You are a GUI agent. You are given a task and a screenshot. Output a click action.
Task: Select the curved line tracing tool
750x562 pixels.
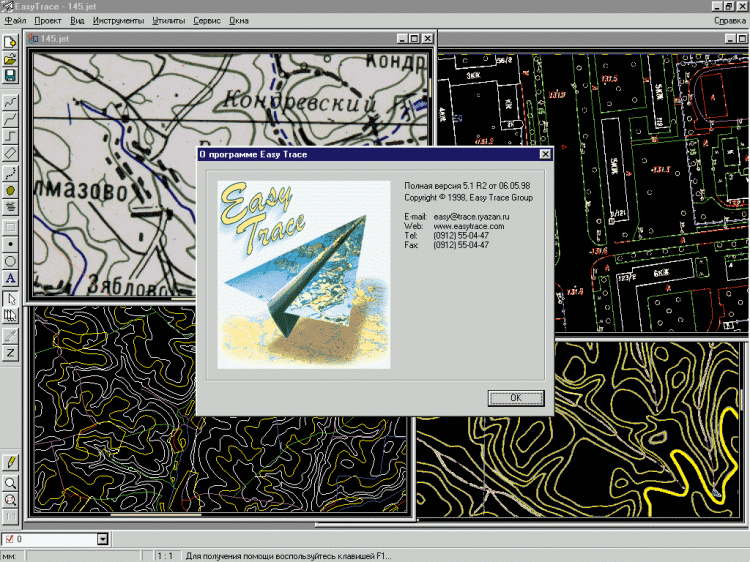coord(10,101)
